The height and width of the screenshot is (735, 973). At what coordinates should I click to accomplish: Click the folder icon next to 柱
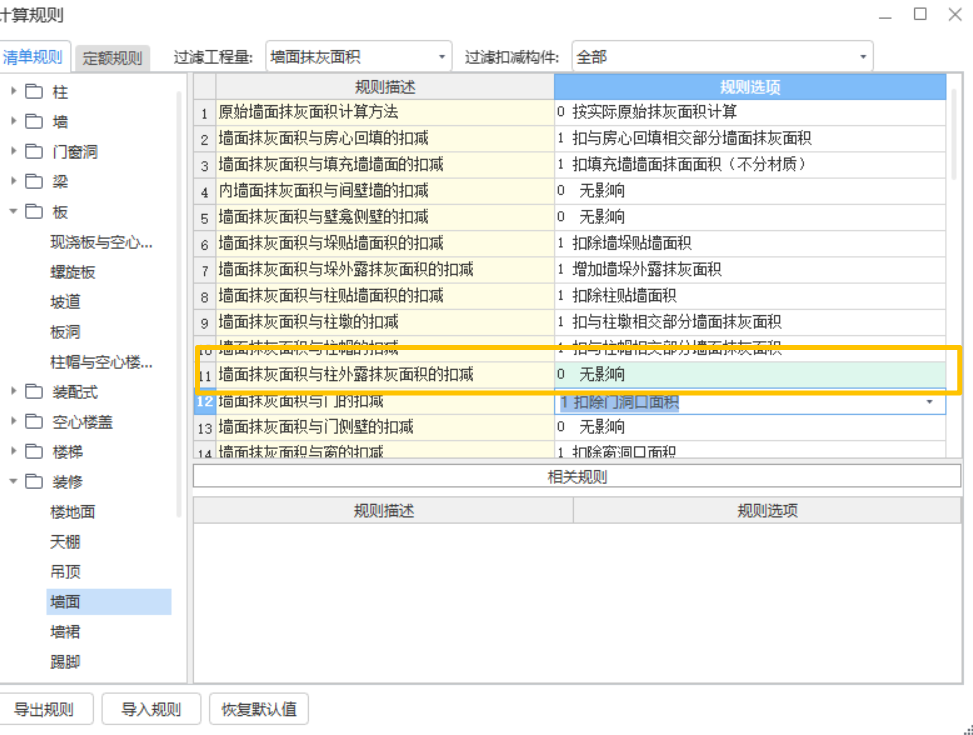[34, 91]
